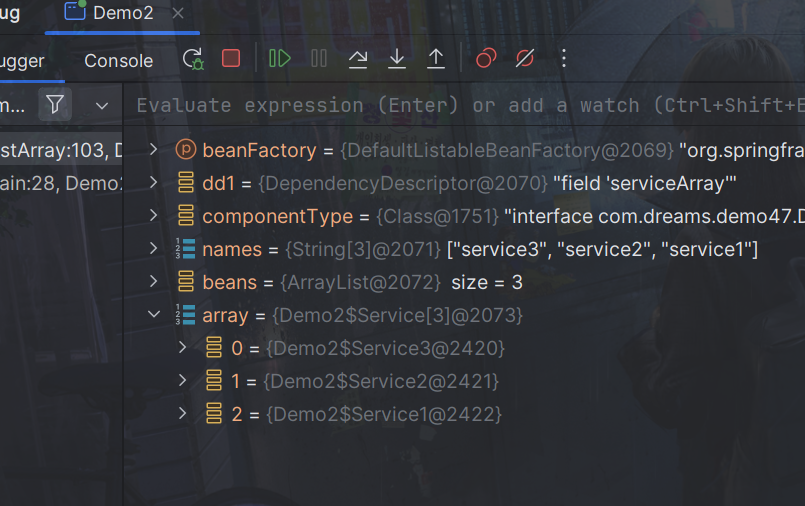
Task: Toggle Mute Breakpoints
Action: pos(525,59)
